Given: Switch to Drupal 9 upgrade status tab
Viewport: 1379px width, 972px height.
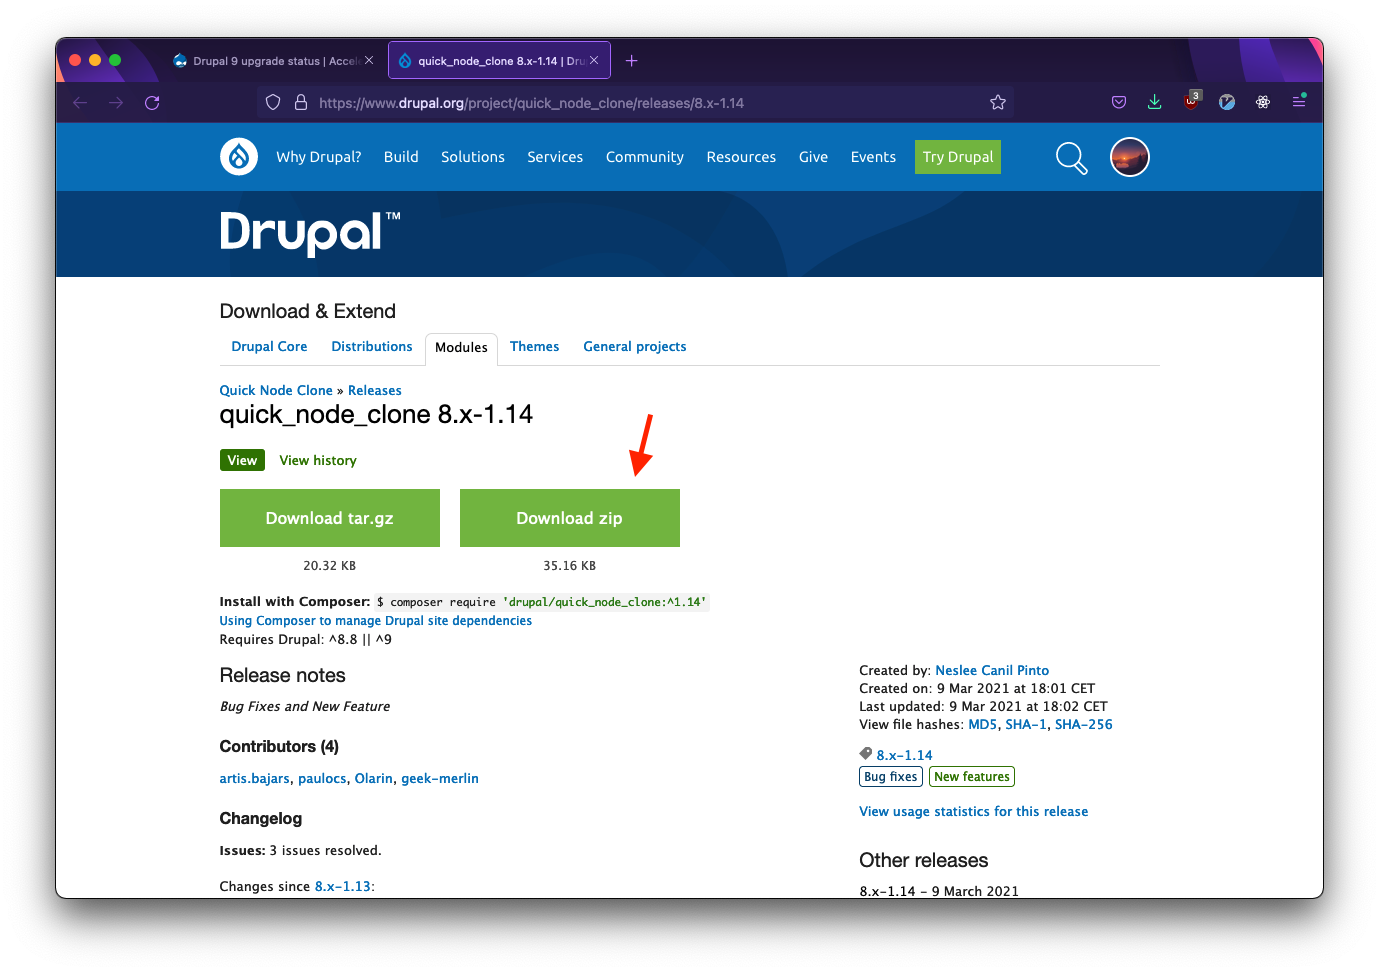Looking at the screenshot, I should [272, 61].
